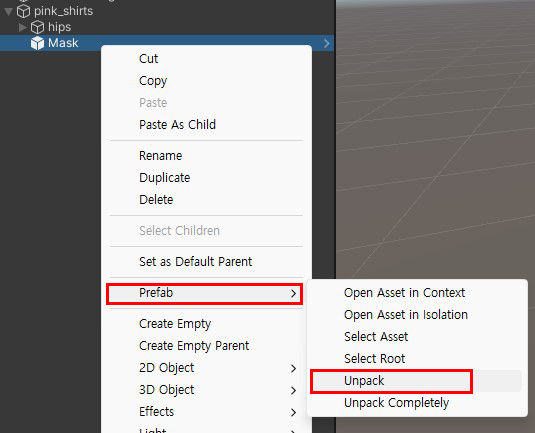Open the Prefab submenu
Image resolution: width=535 pixels, height=433 pixels.
tap(205, 293)
